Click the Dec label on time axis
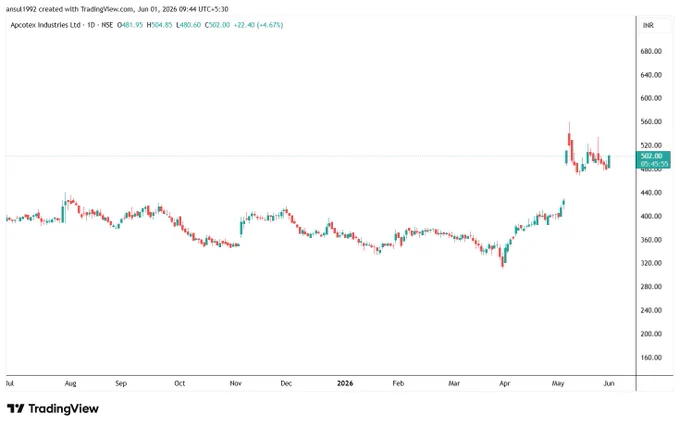The image size is (680, 426). pos(286,383)
